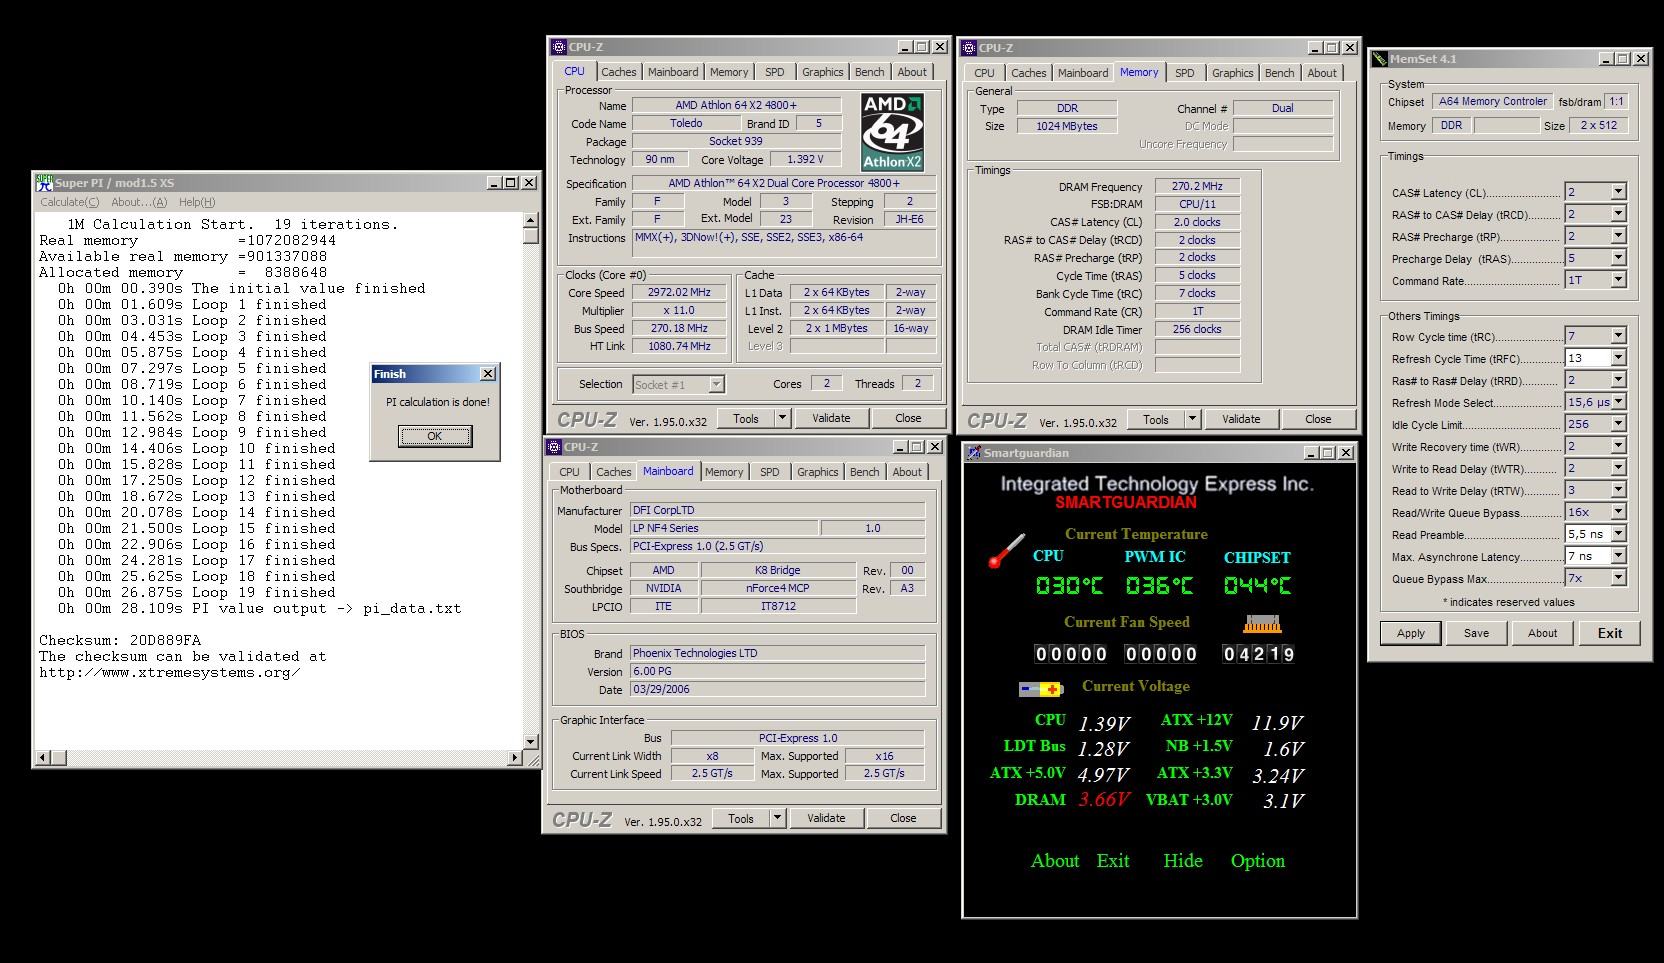Open CAS# Latency (CL) dropdown in MemSet

coord(1618,192)
